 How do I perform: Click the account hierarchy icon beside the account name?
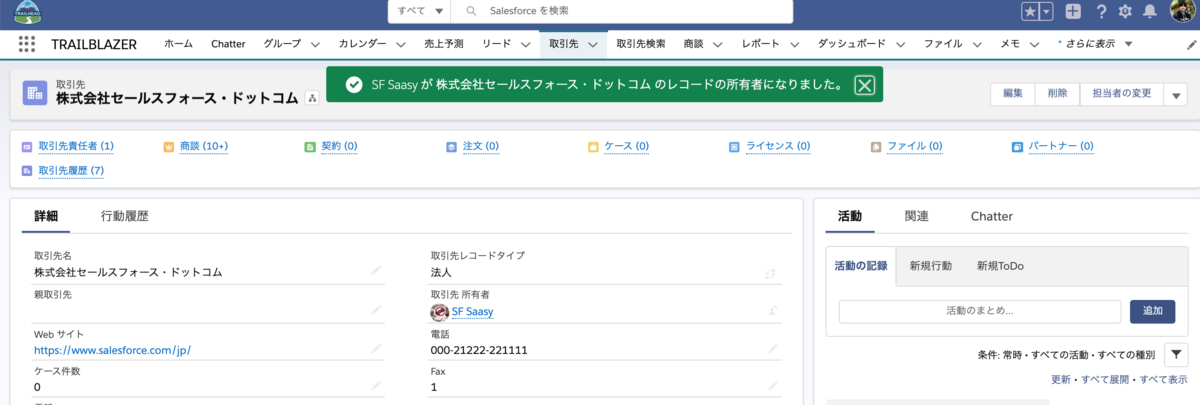coord(312,98)
